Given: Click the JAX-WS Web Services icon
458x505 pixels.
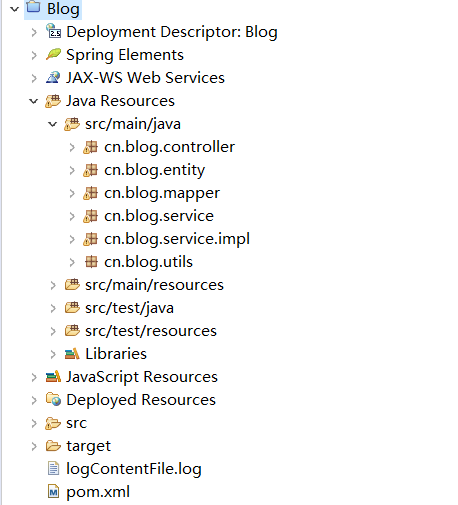Looking at the screenshot, I should click(53, 77).
